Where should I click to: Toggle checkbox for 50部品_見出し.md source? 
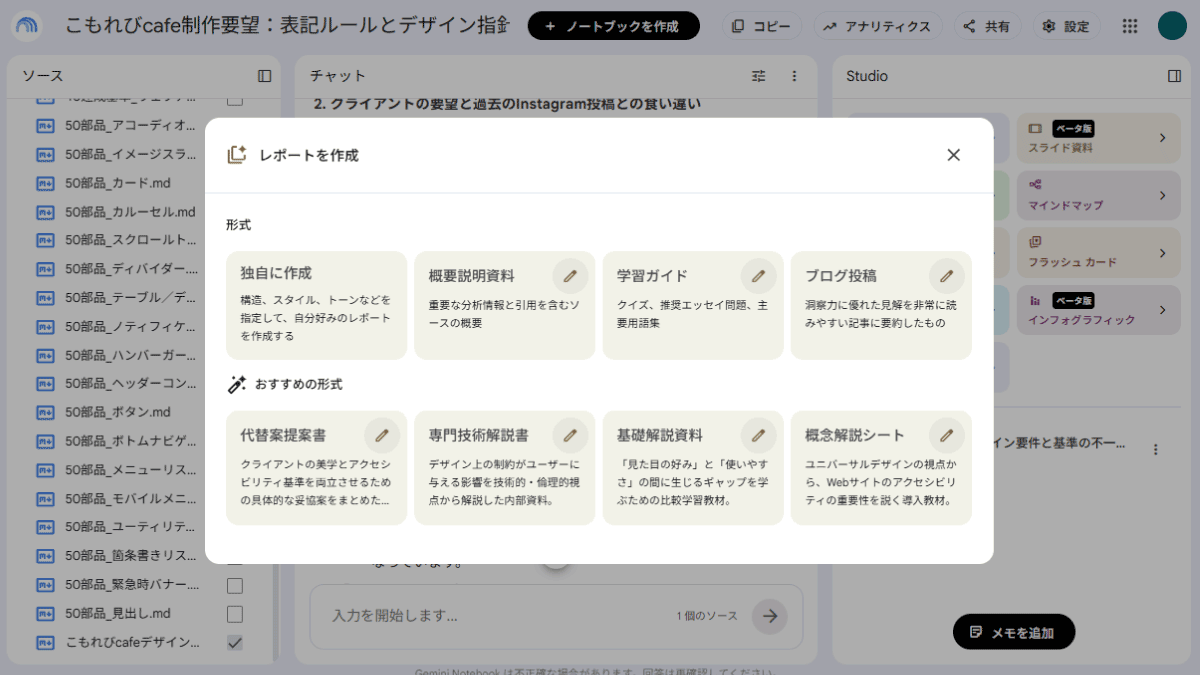pos(235,613)
